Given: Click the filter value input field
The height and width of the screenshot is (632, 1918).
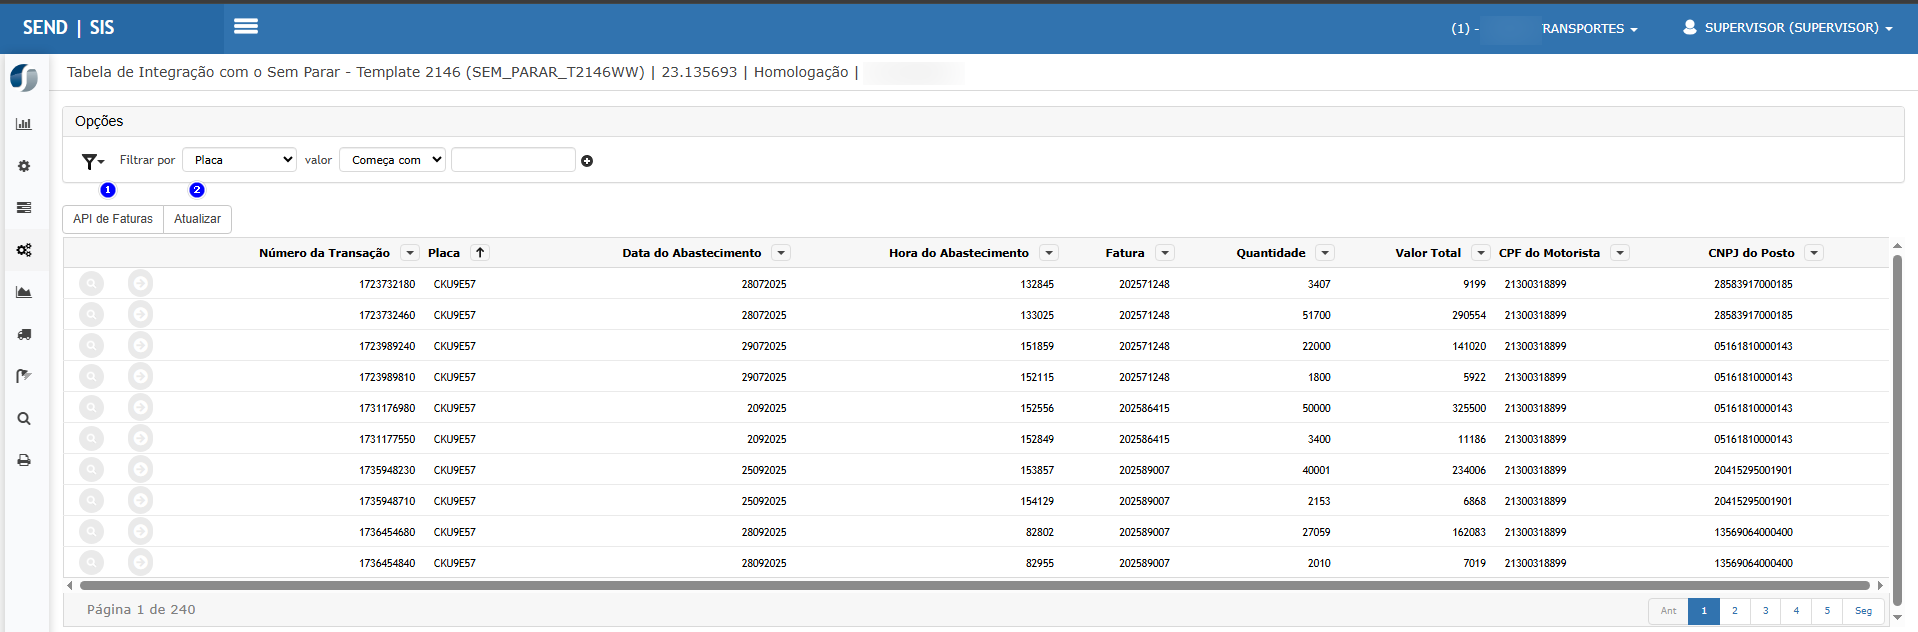Looking at the screenshot, I should (513, 160).
